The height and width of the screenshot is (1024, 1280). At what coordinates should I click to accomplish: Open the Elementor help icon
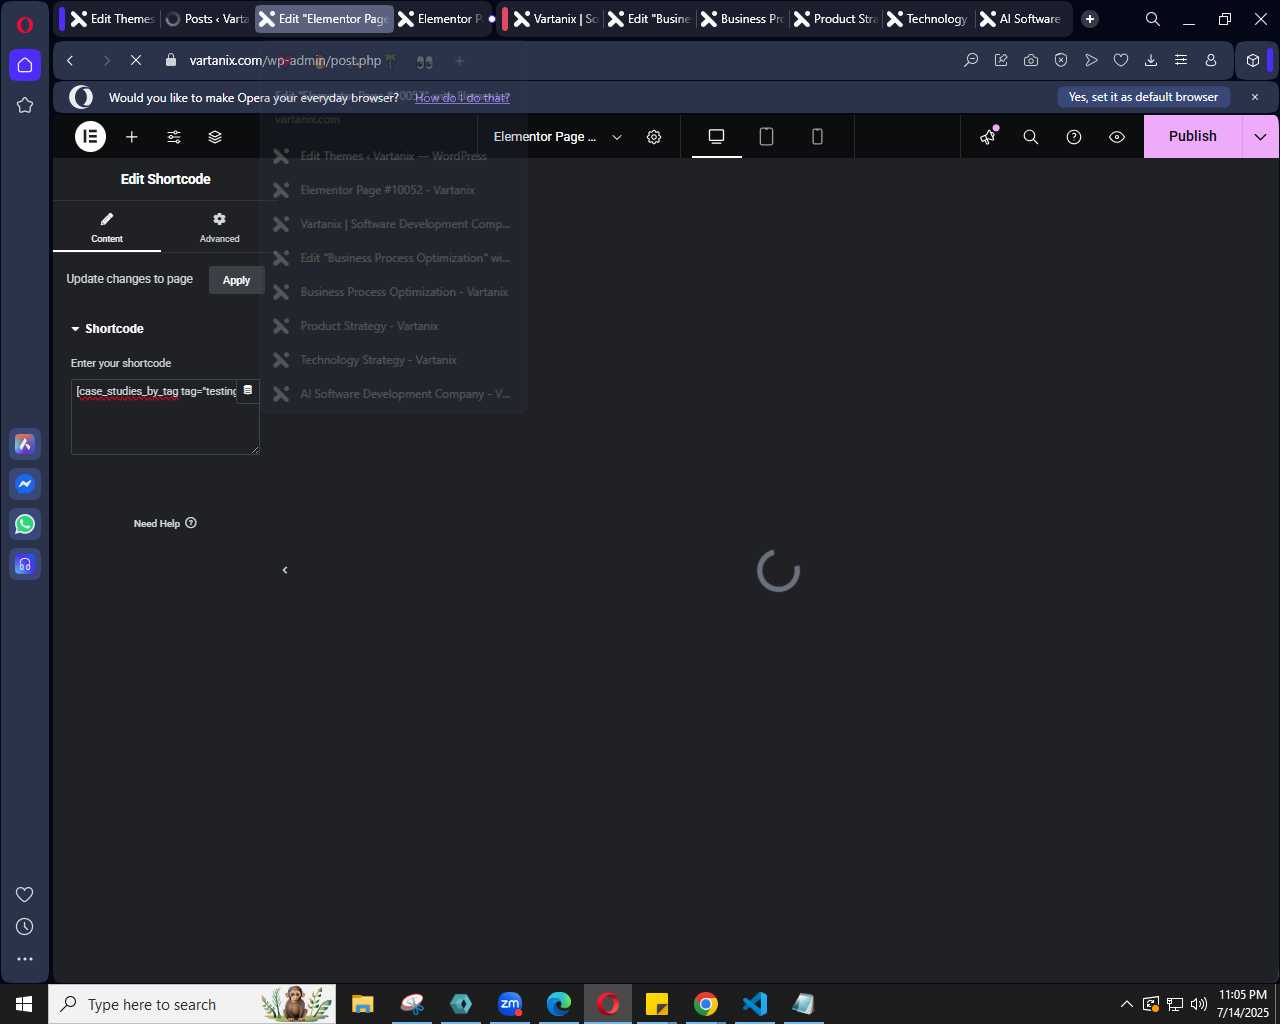tap(1074, 137)
